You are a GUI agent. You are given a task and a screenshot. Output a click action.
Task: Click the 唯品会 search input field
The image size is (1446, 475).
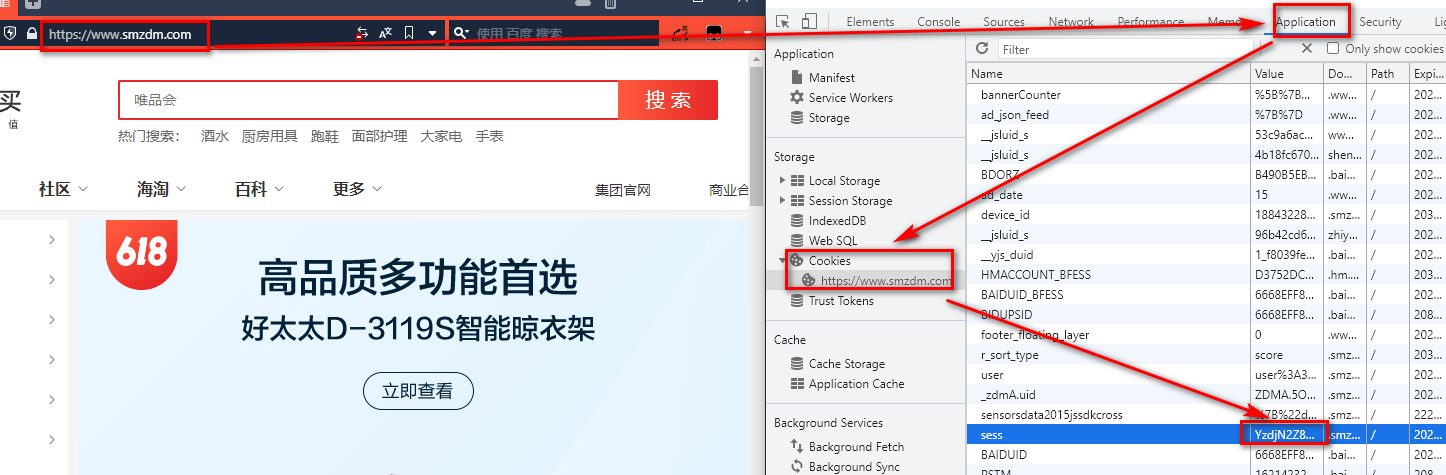coord(368,100)
